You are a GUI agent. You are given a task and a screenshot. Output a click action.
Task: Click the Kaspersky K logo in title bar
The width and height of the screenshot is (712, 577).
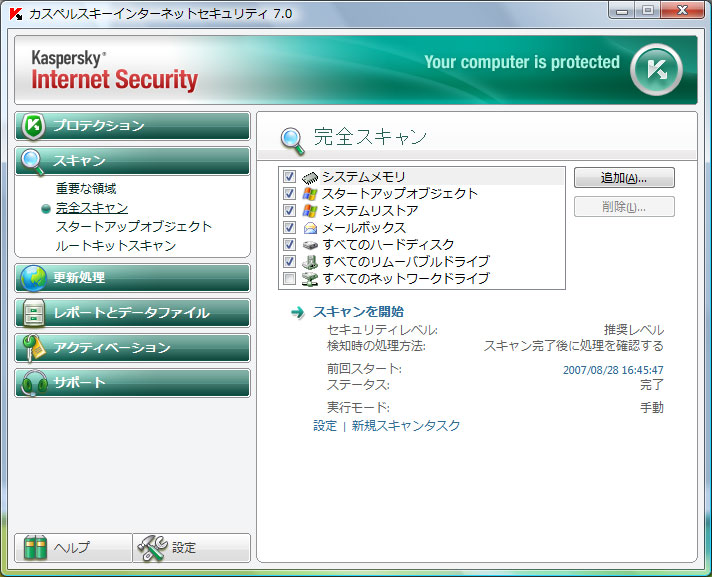click(x=16, y=14)
